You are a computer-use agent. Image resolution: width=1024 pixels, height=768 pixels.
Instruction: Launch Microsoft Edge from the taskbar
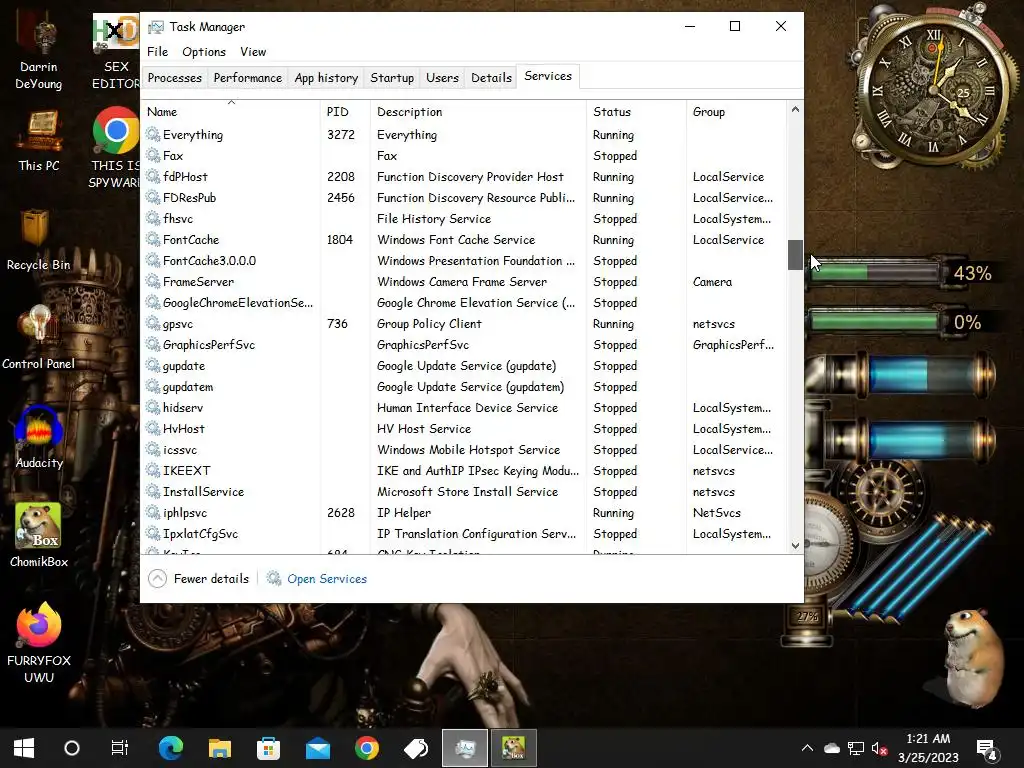(x=170, y=748)
